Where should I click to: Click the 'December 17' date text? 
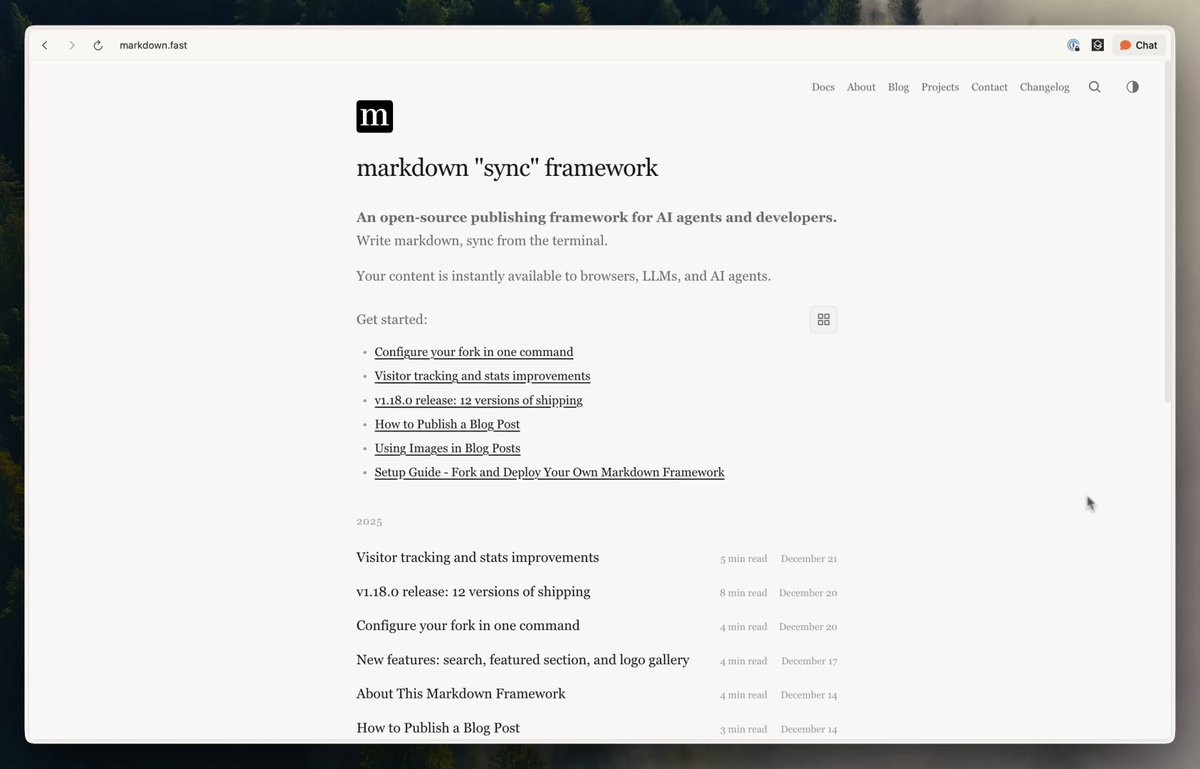(809, 661)
